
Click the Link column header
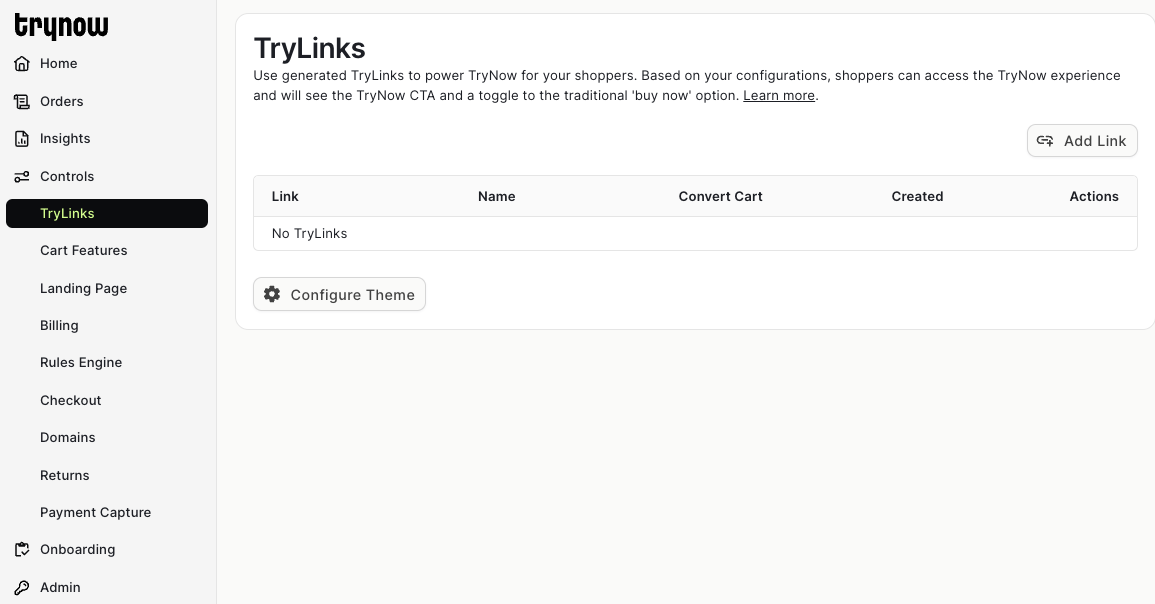pos(285,197)
